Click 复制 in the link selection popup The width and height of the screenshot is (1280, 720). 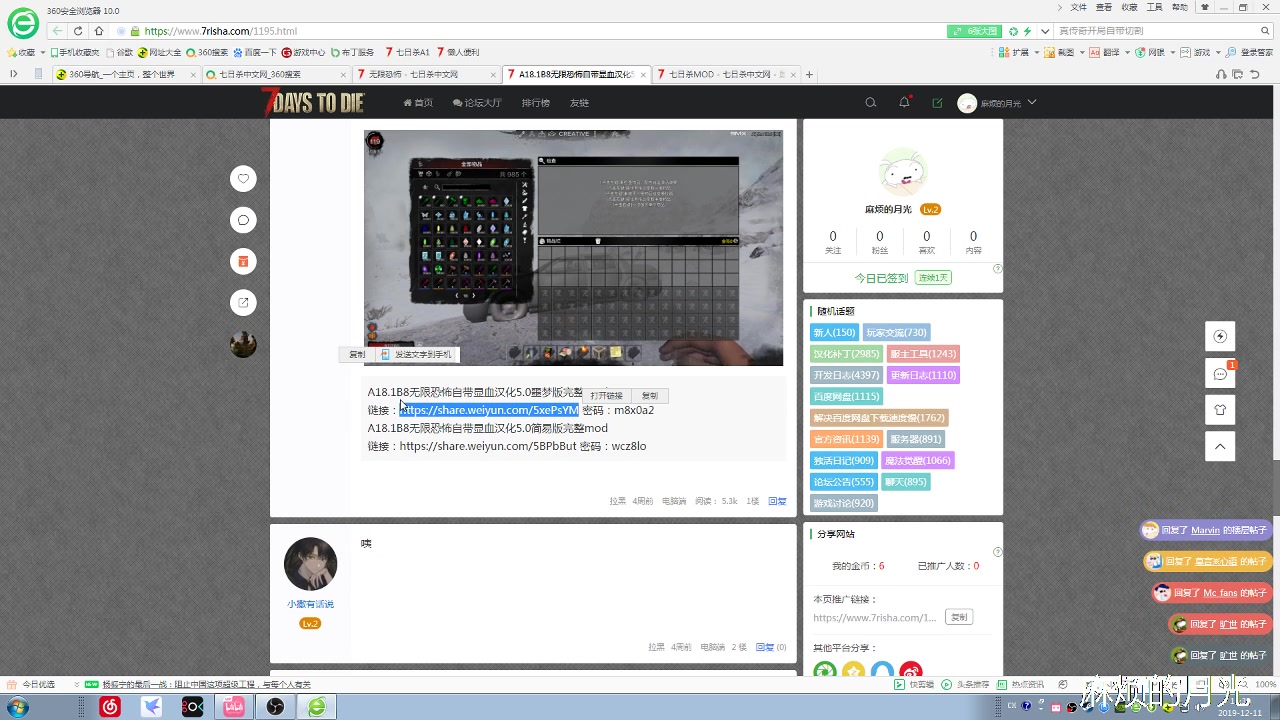coord(650,396)
